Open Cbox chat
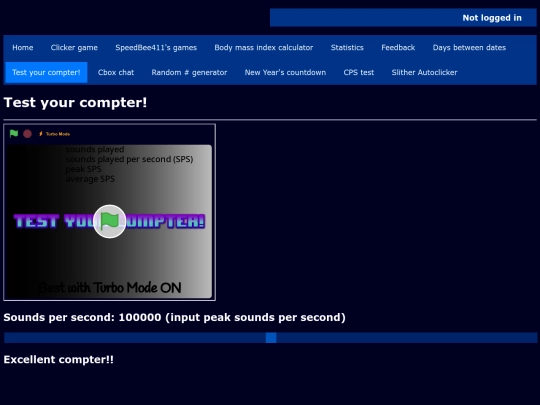Screen dimensions: 540x405 [x=116, y=72]
